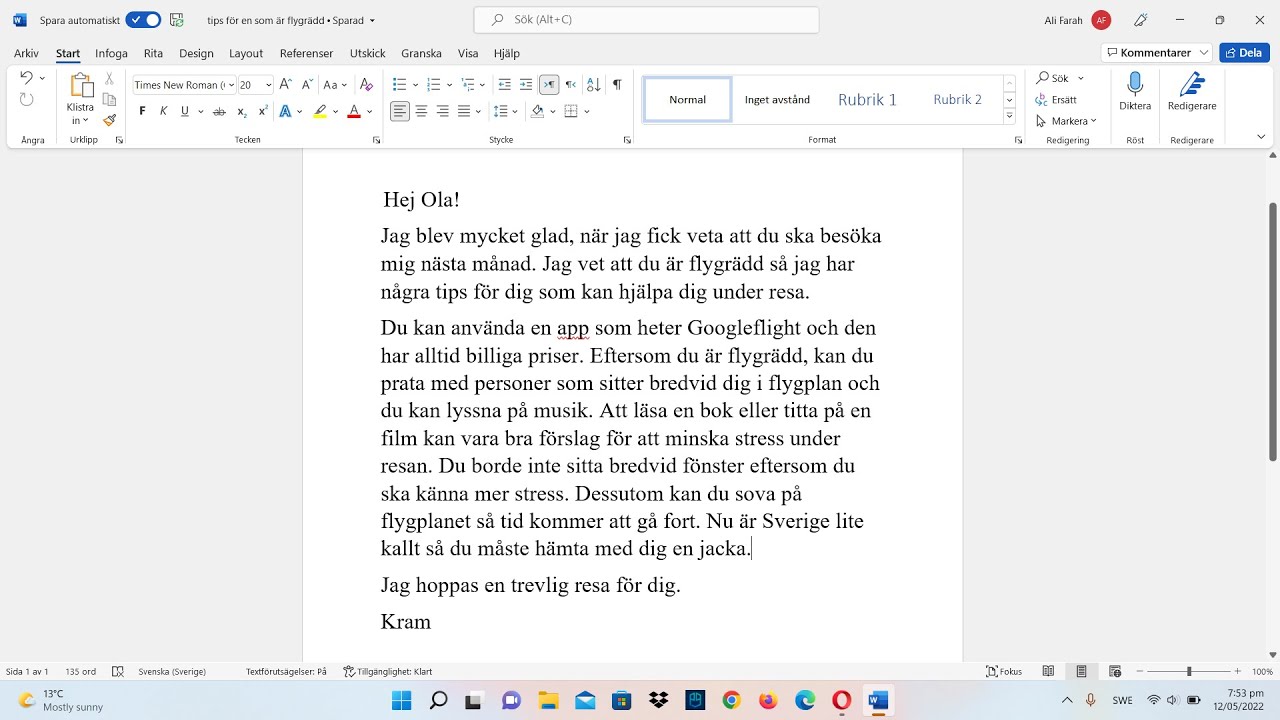Screen dimensions: 1280x720
Task: Click the Ersätt replace button
Action: click(1057, 100)
